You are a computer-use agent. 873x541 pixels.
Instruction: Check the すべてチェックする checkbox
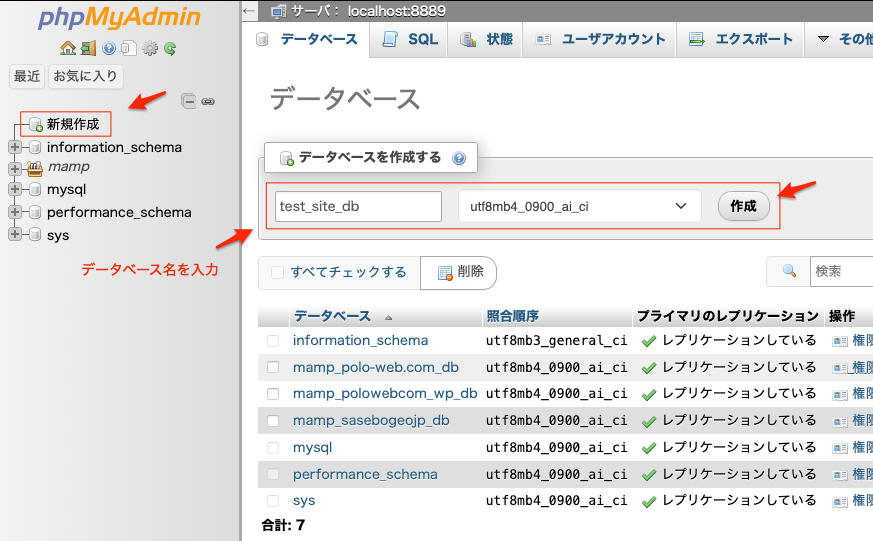[x=277, y=272]
